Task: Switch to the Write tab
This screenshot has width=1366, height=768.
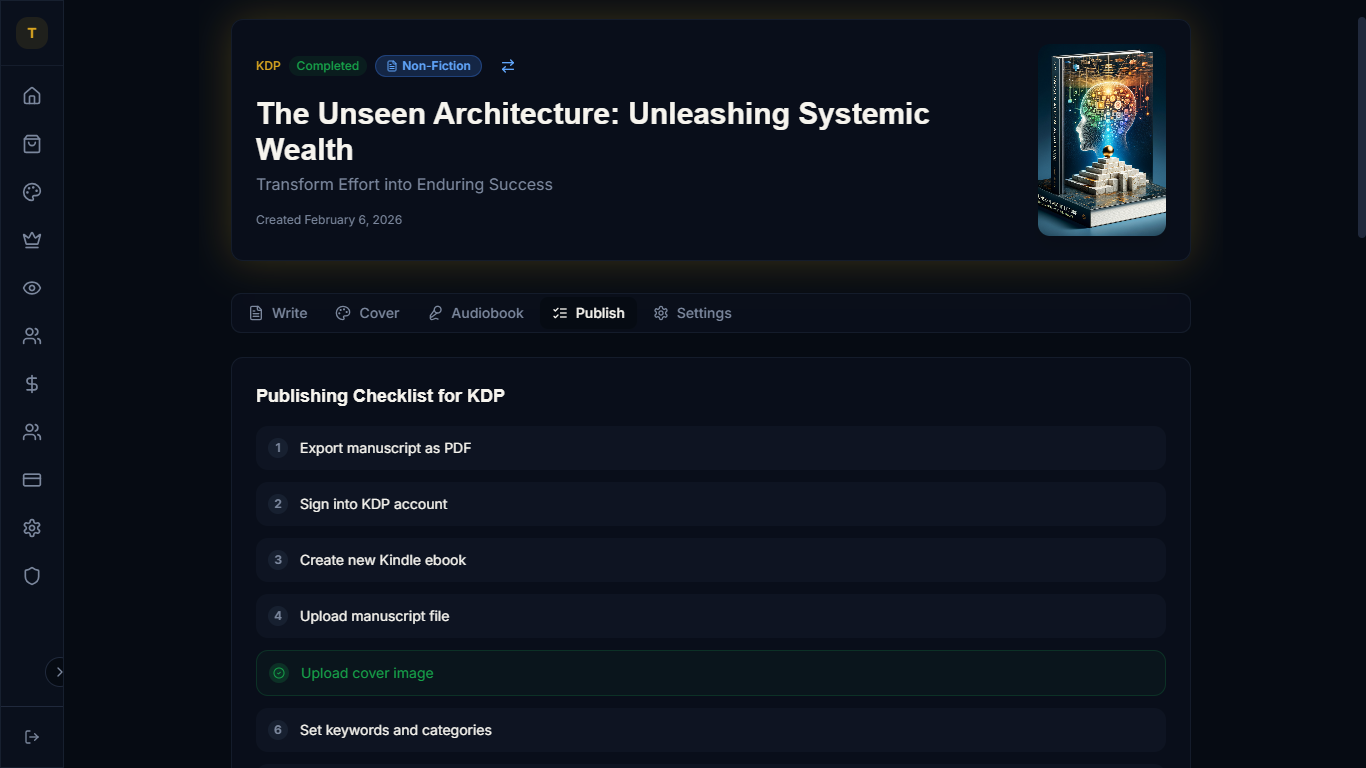Action: click(278, 313)
